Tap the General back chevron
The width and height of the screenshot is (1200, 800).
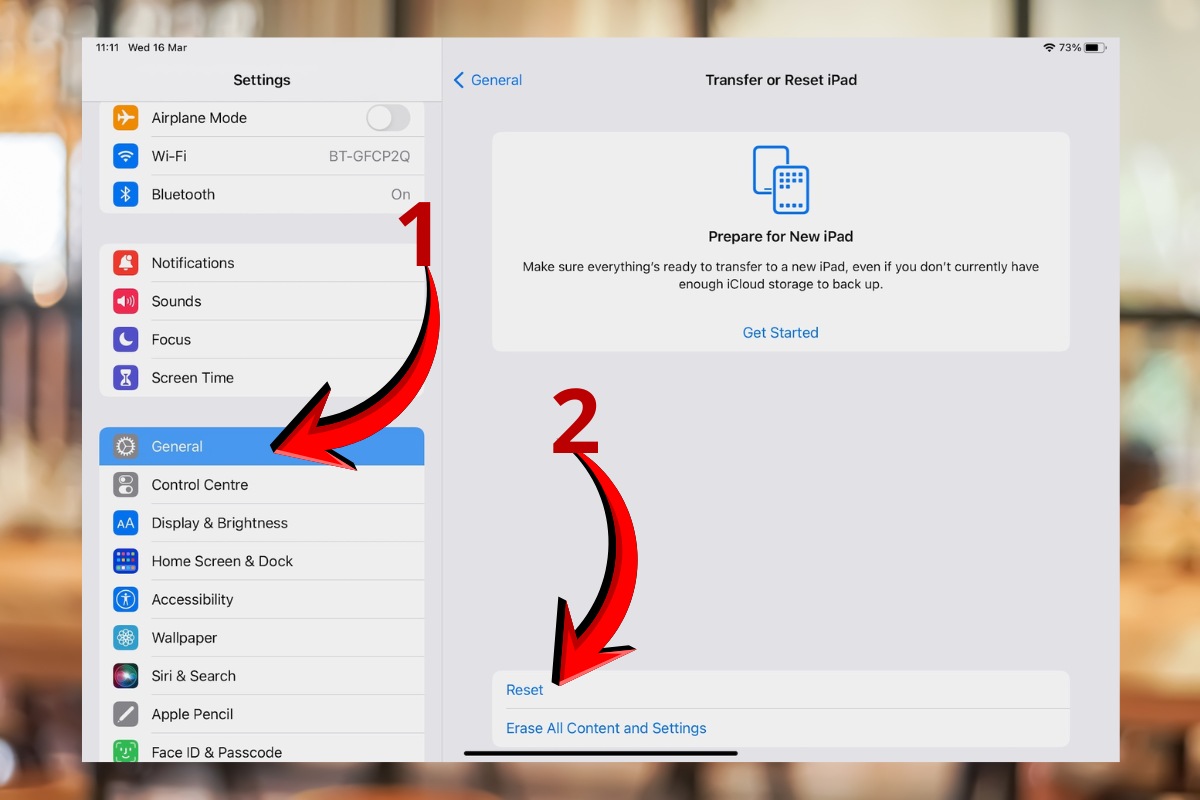487,79
